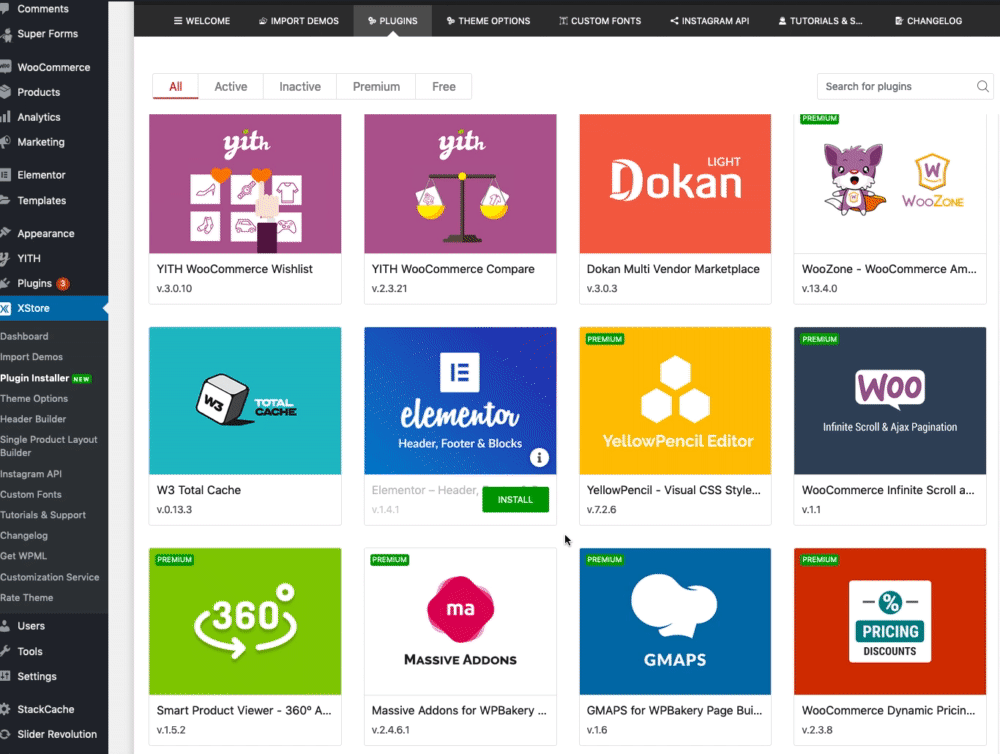
Task: Open YellowPencil Editor thumbnail
Action: (675, 401)
